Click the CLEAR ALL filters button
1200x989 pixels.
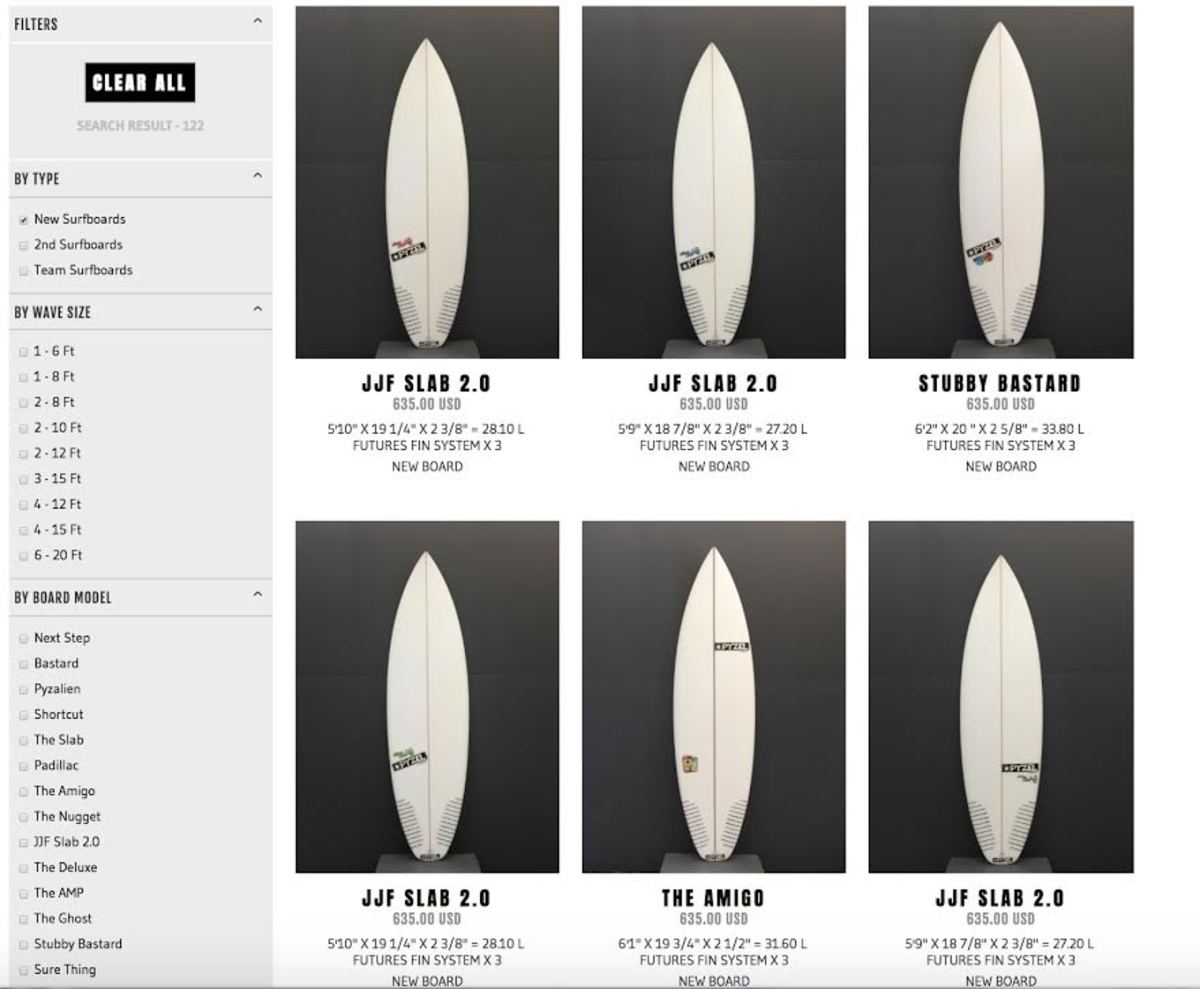[139, 81]
